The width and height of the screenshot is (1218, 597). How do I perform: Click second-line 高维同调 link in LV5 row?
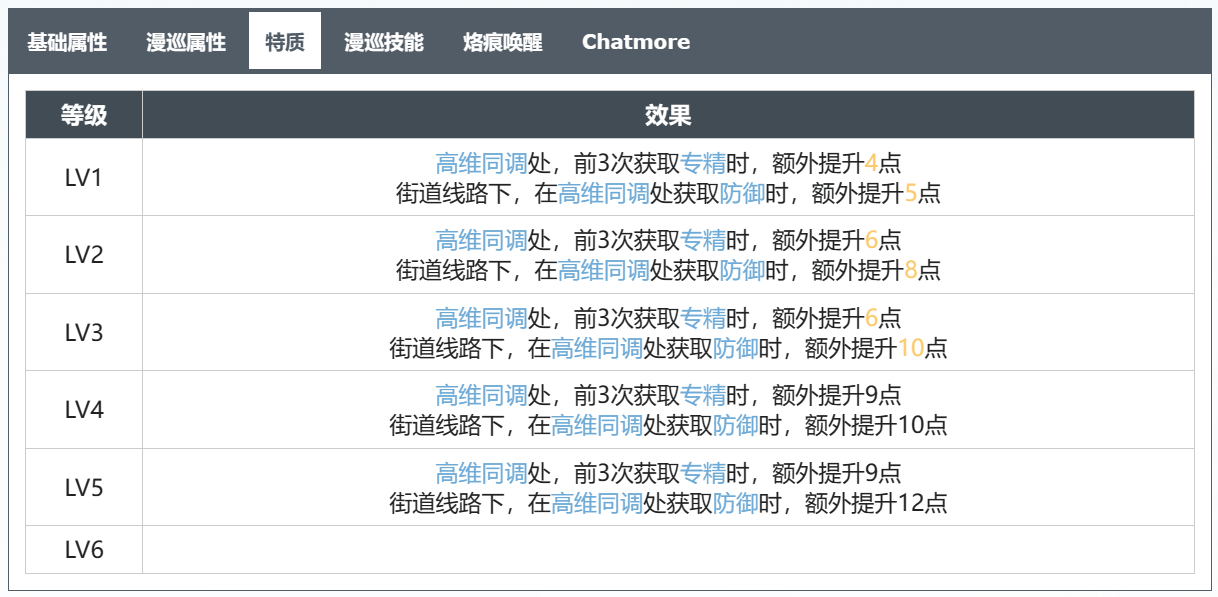coord(597,503)
